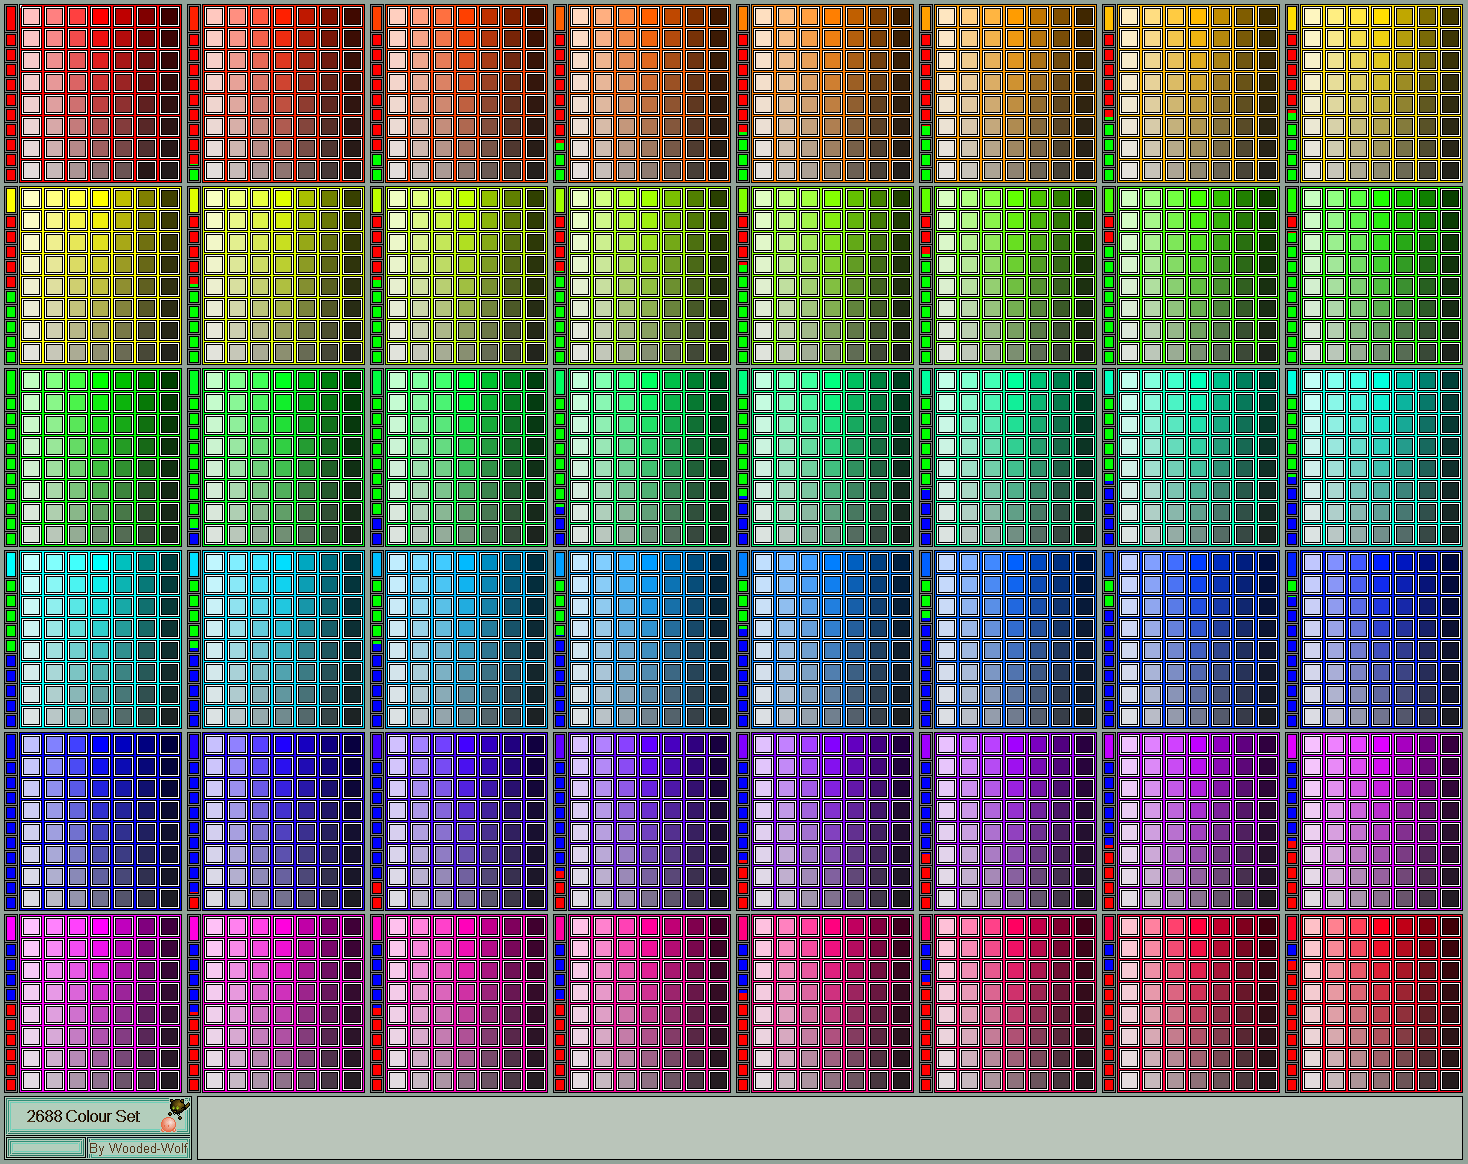Choose the palest bottom corner swatch of the bottom-left block
This screenshot has width=1468, height=1164.
pyautogui.click(x=31, y=1080)
